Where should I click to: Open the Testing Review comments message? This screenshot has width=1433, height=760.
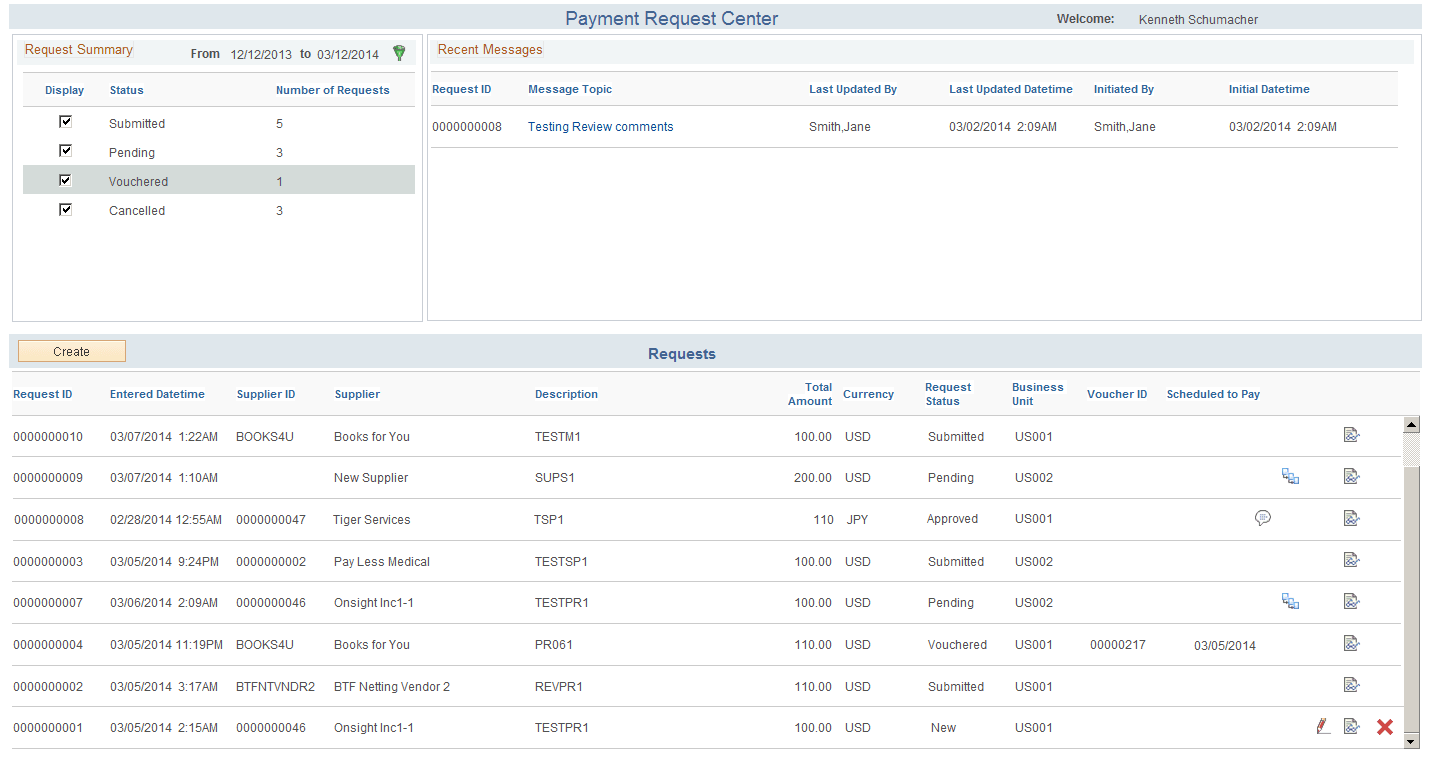[x=600, y=126]
